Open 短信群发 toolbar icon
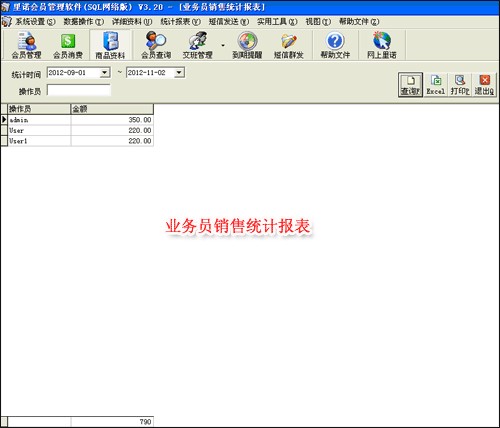Screen dimensions: 500x428 click(289, 45)
